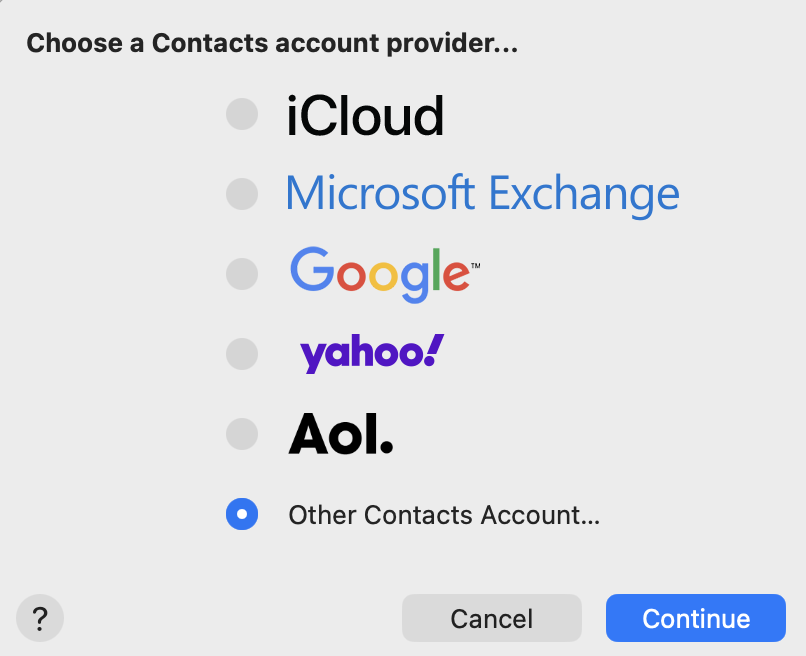Select the Aol radio button
806x656 pixels.
click(242, 434)
